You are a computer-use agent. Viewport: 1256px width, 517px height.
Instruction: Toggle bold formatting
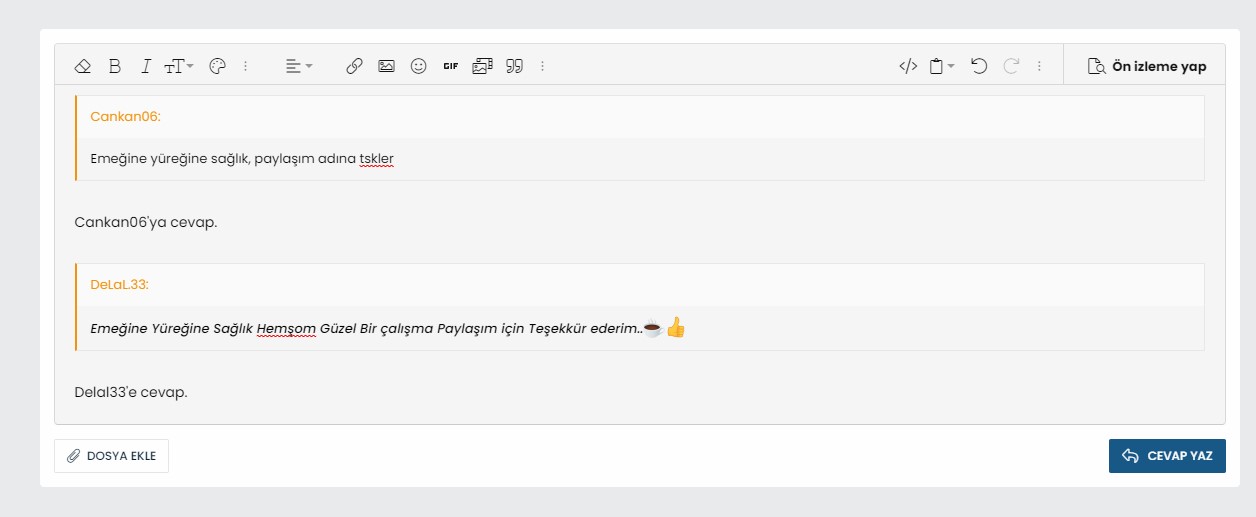pos(115,66)
